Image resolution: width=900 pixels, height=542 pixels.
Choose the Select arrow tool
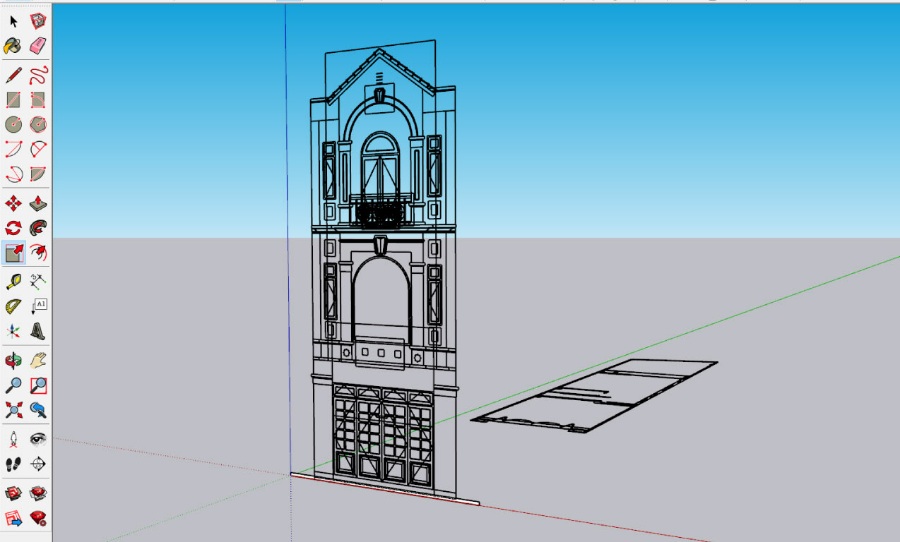pos(13,22)
